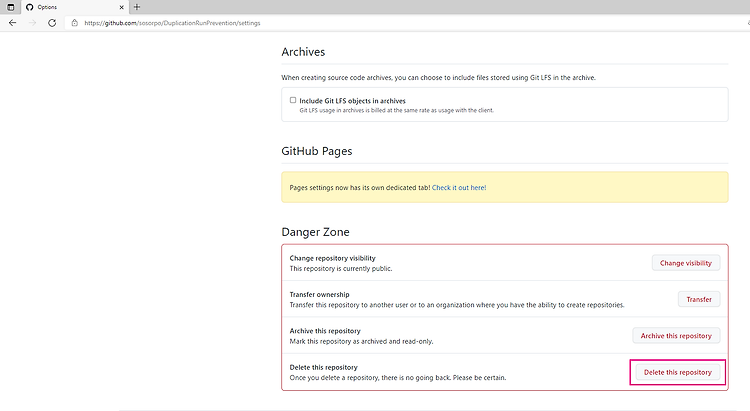Screen dimensions: 750x411
Task: Click the GitHub settings URL in the address bar
Action: 172,23
